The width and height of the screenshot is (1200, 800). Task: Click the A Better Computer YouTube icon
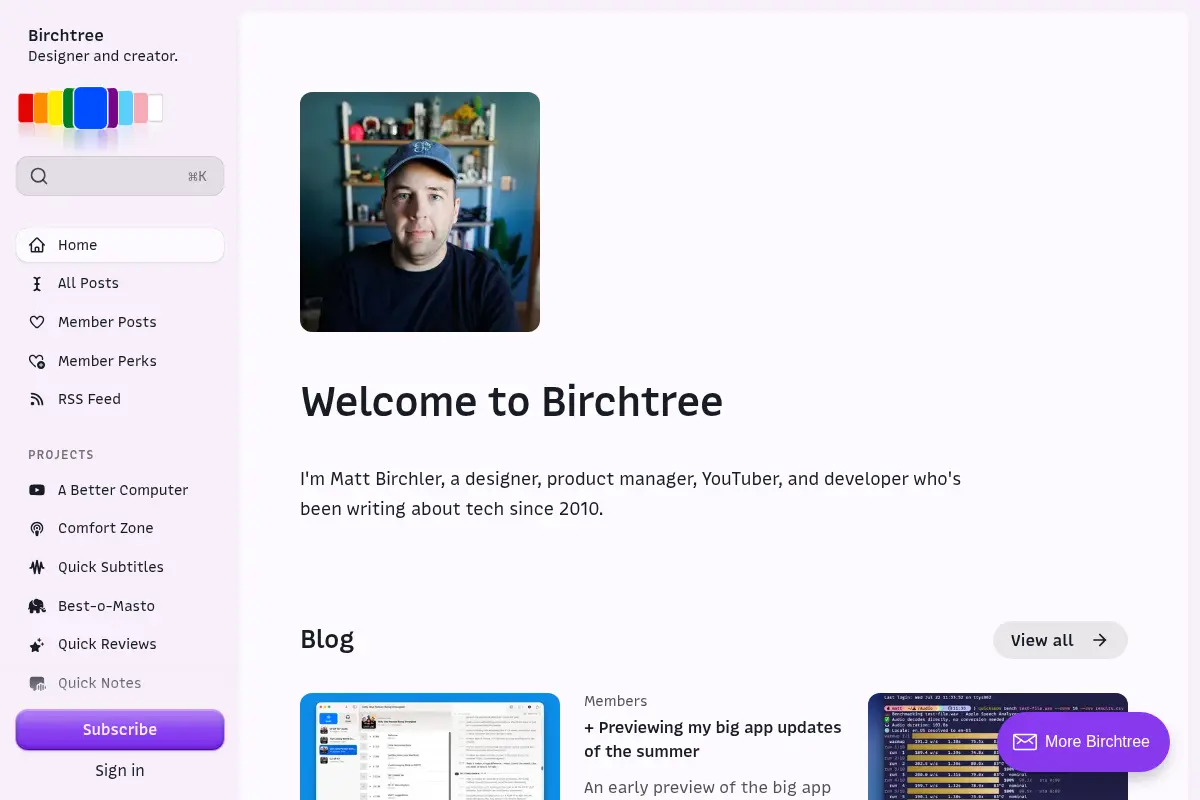click(37, 490)
